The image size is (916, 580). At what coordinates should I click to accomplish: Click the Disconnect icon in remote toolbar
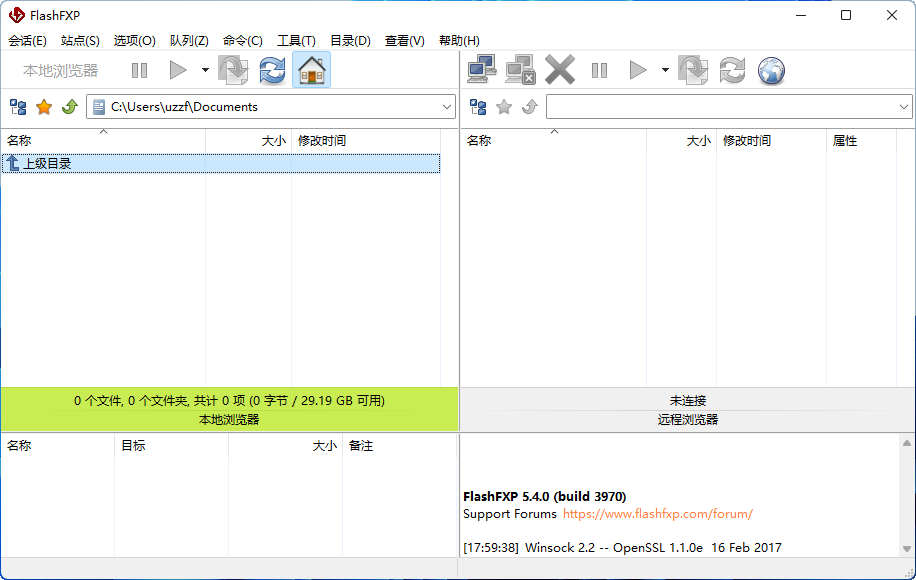pyautogui.click(x=521, y=70)
